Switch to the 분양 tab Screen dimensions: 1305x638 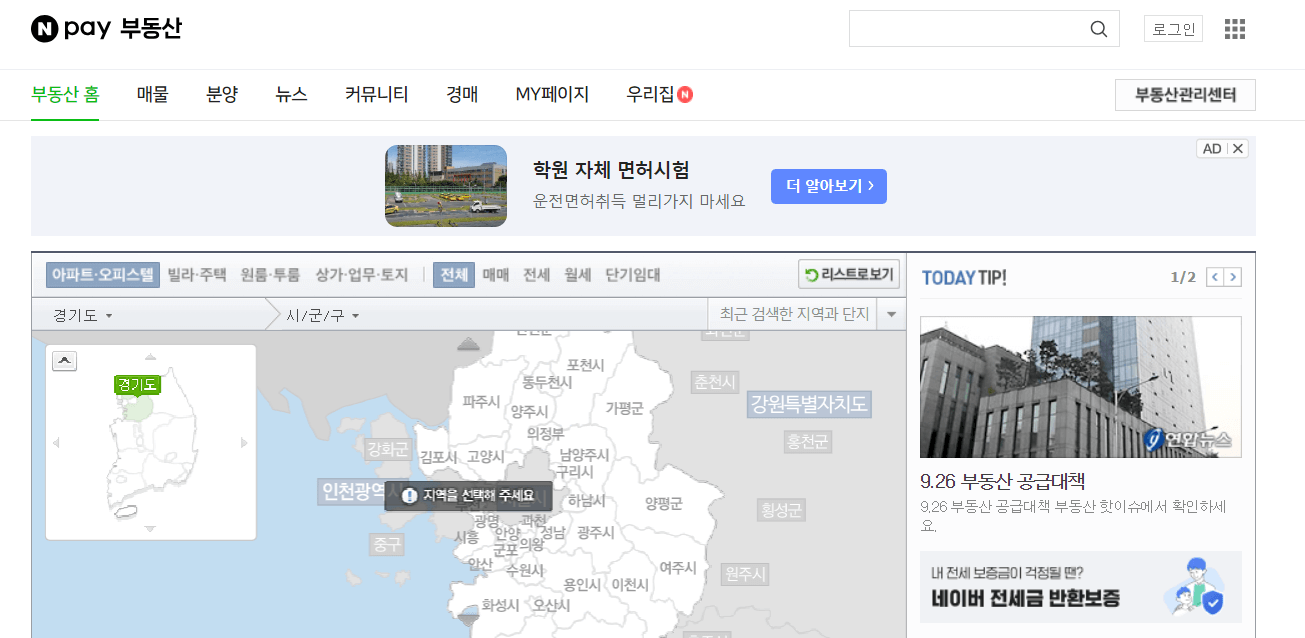coord(221,94)
